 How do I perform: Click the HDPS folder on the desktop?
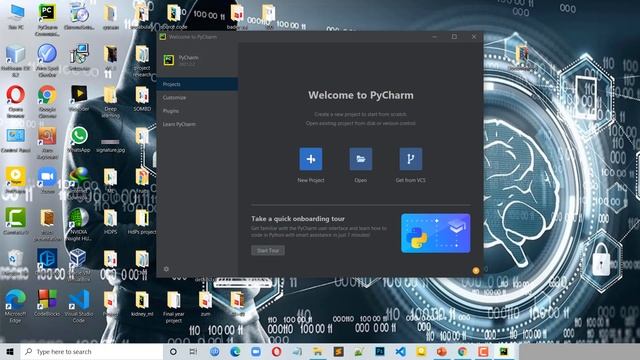click(x=110, y=221)
